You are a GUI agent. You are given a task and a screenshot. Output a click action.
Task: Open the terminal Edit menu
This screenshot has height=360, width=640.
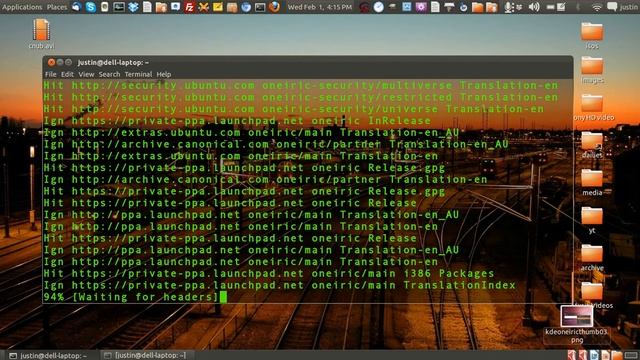pyautogui.click(x=67, y=74)
